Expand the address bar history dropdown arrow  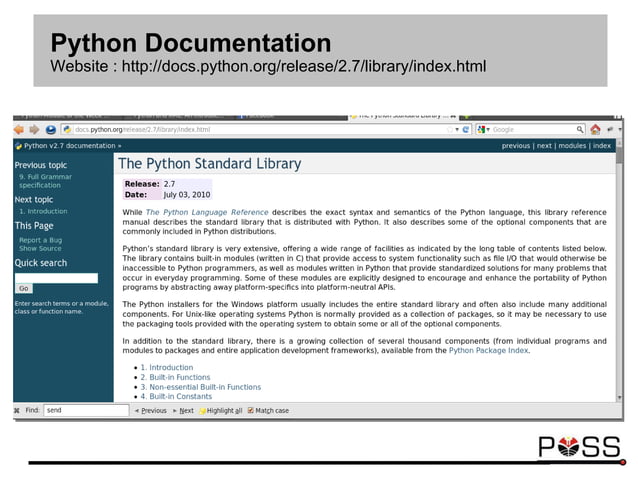pyautogui.click(x=457, y=130)
